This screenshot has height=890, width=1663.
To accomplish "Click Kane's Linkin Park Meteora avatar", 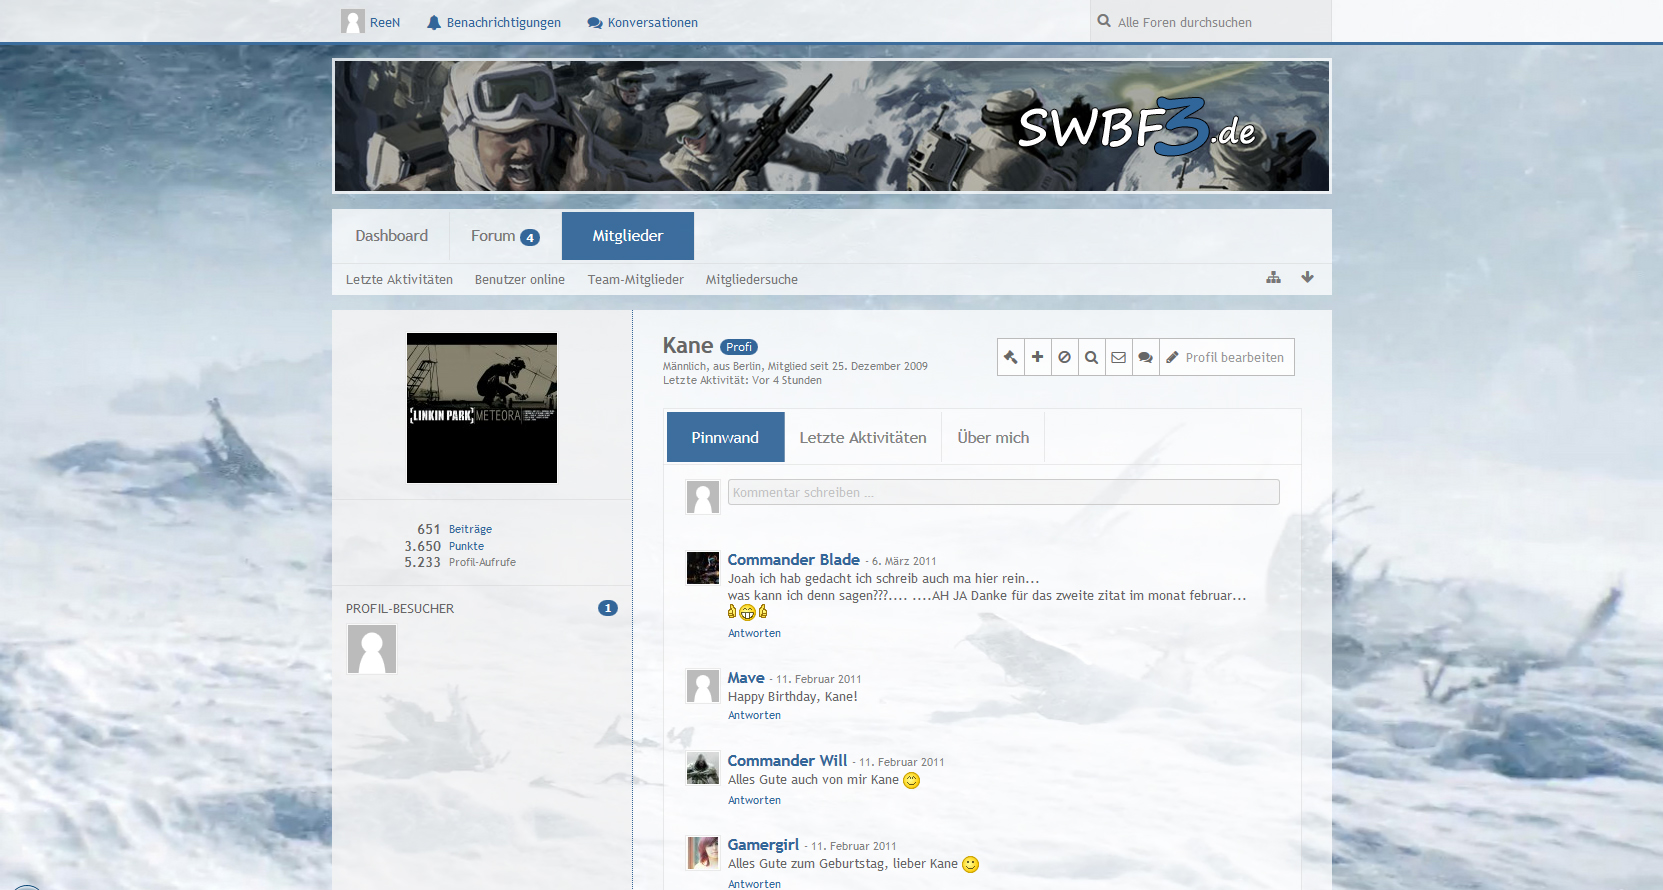I will [x=482, y=408].
